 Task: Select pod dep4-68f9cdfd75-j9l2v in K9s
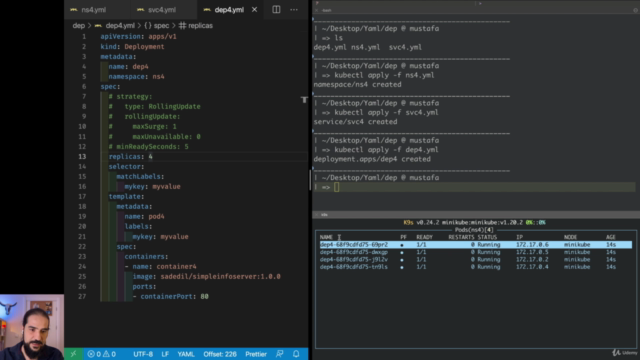[x=476, y=259]
